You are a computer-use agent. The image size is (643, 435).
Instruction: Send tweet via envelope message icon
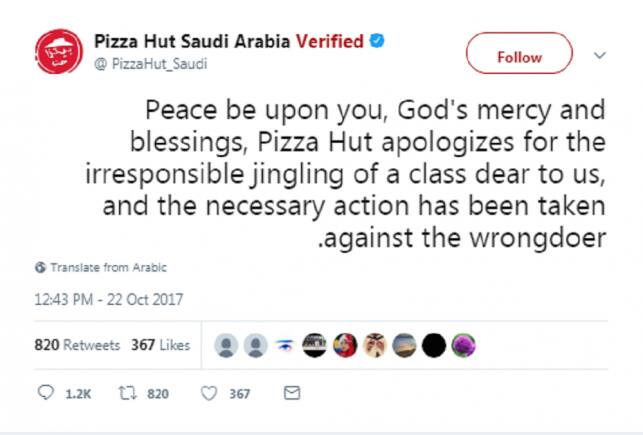293,394
